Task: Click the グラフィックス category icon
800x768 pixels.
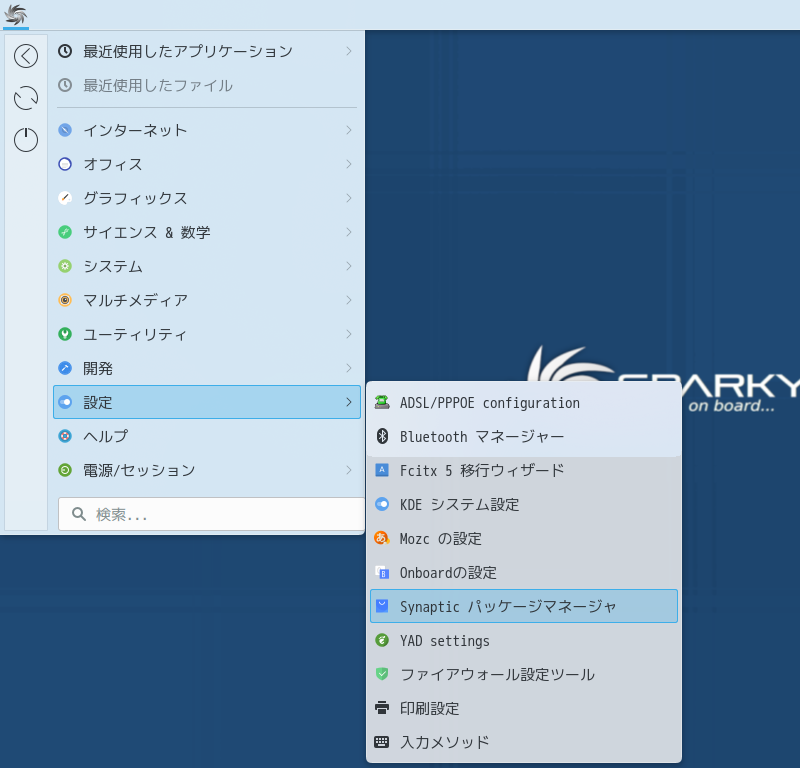Action: pos(65,198)
